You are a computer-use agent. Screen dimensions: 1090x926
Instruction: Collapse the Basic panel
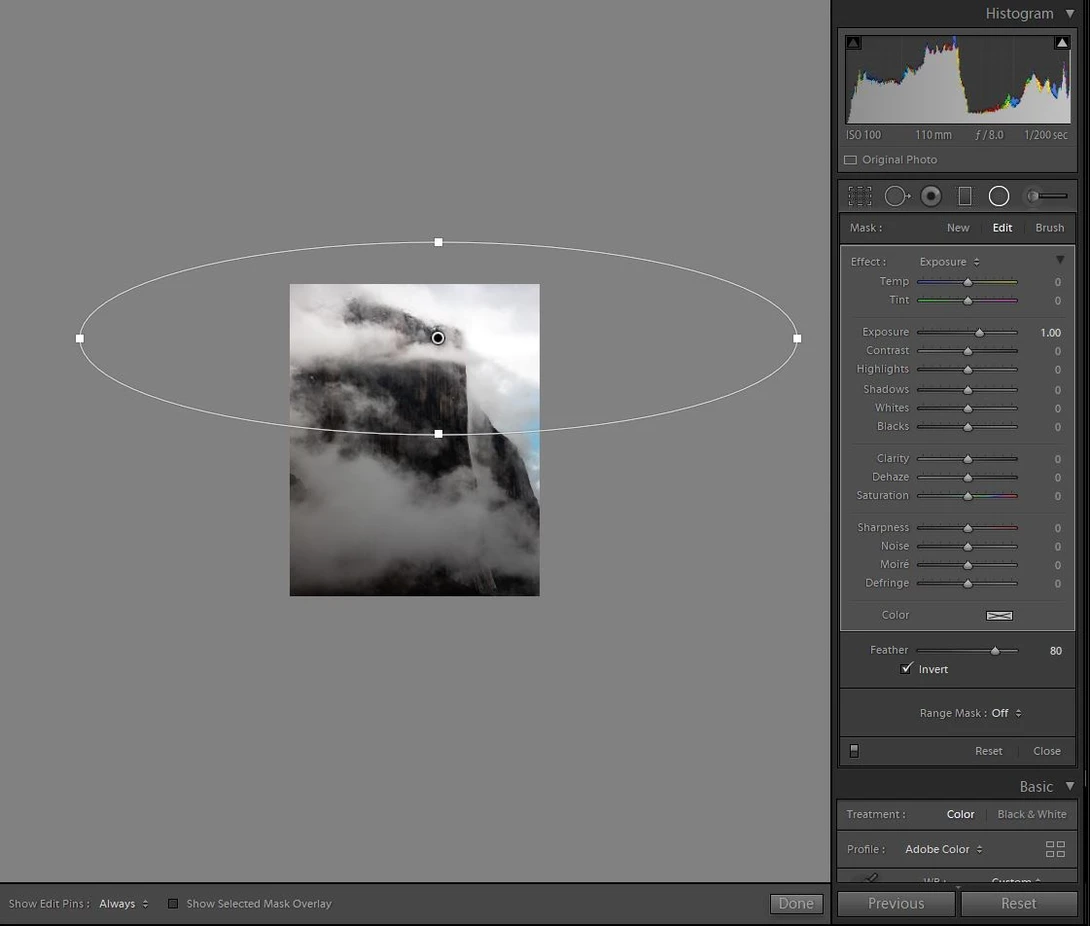(1071, 786)
